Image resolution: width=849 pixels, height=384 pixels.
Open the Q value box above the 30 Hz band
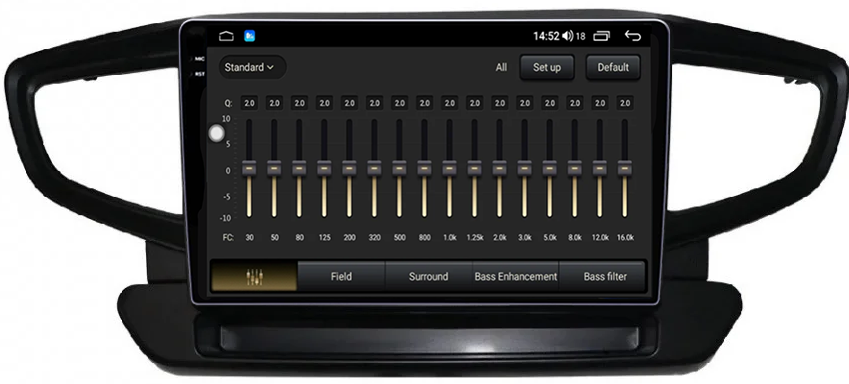249,103
